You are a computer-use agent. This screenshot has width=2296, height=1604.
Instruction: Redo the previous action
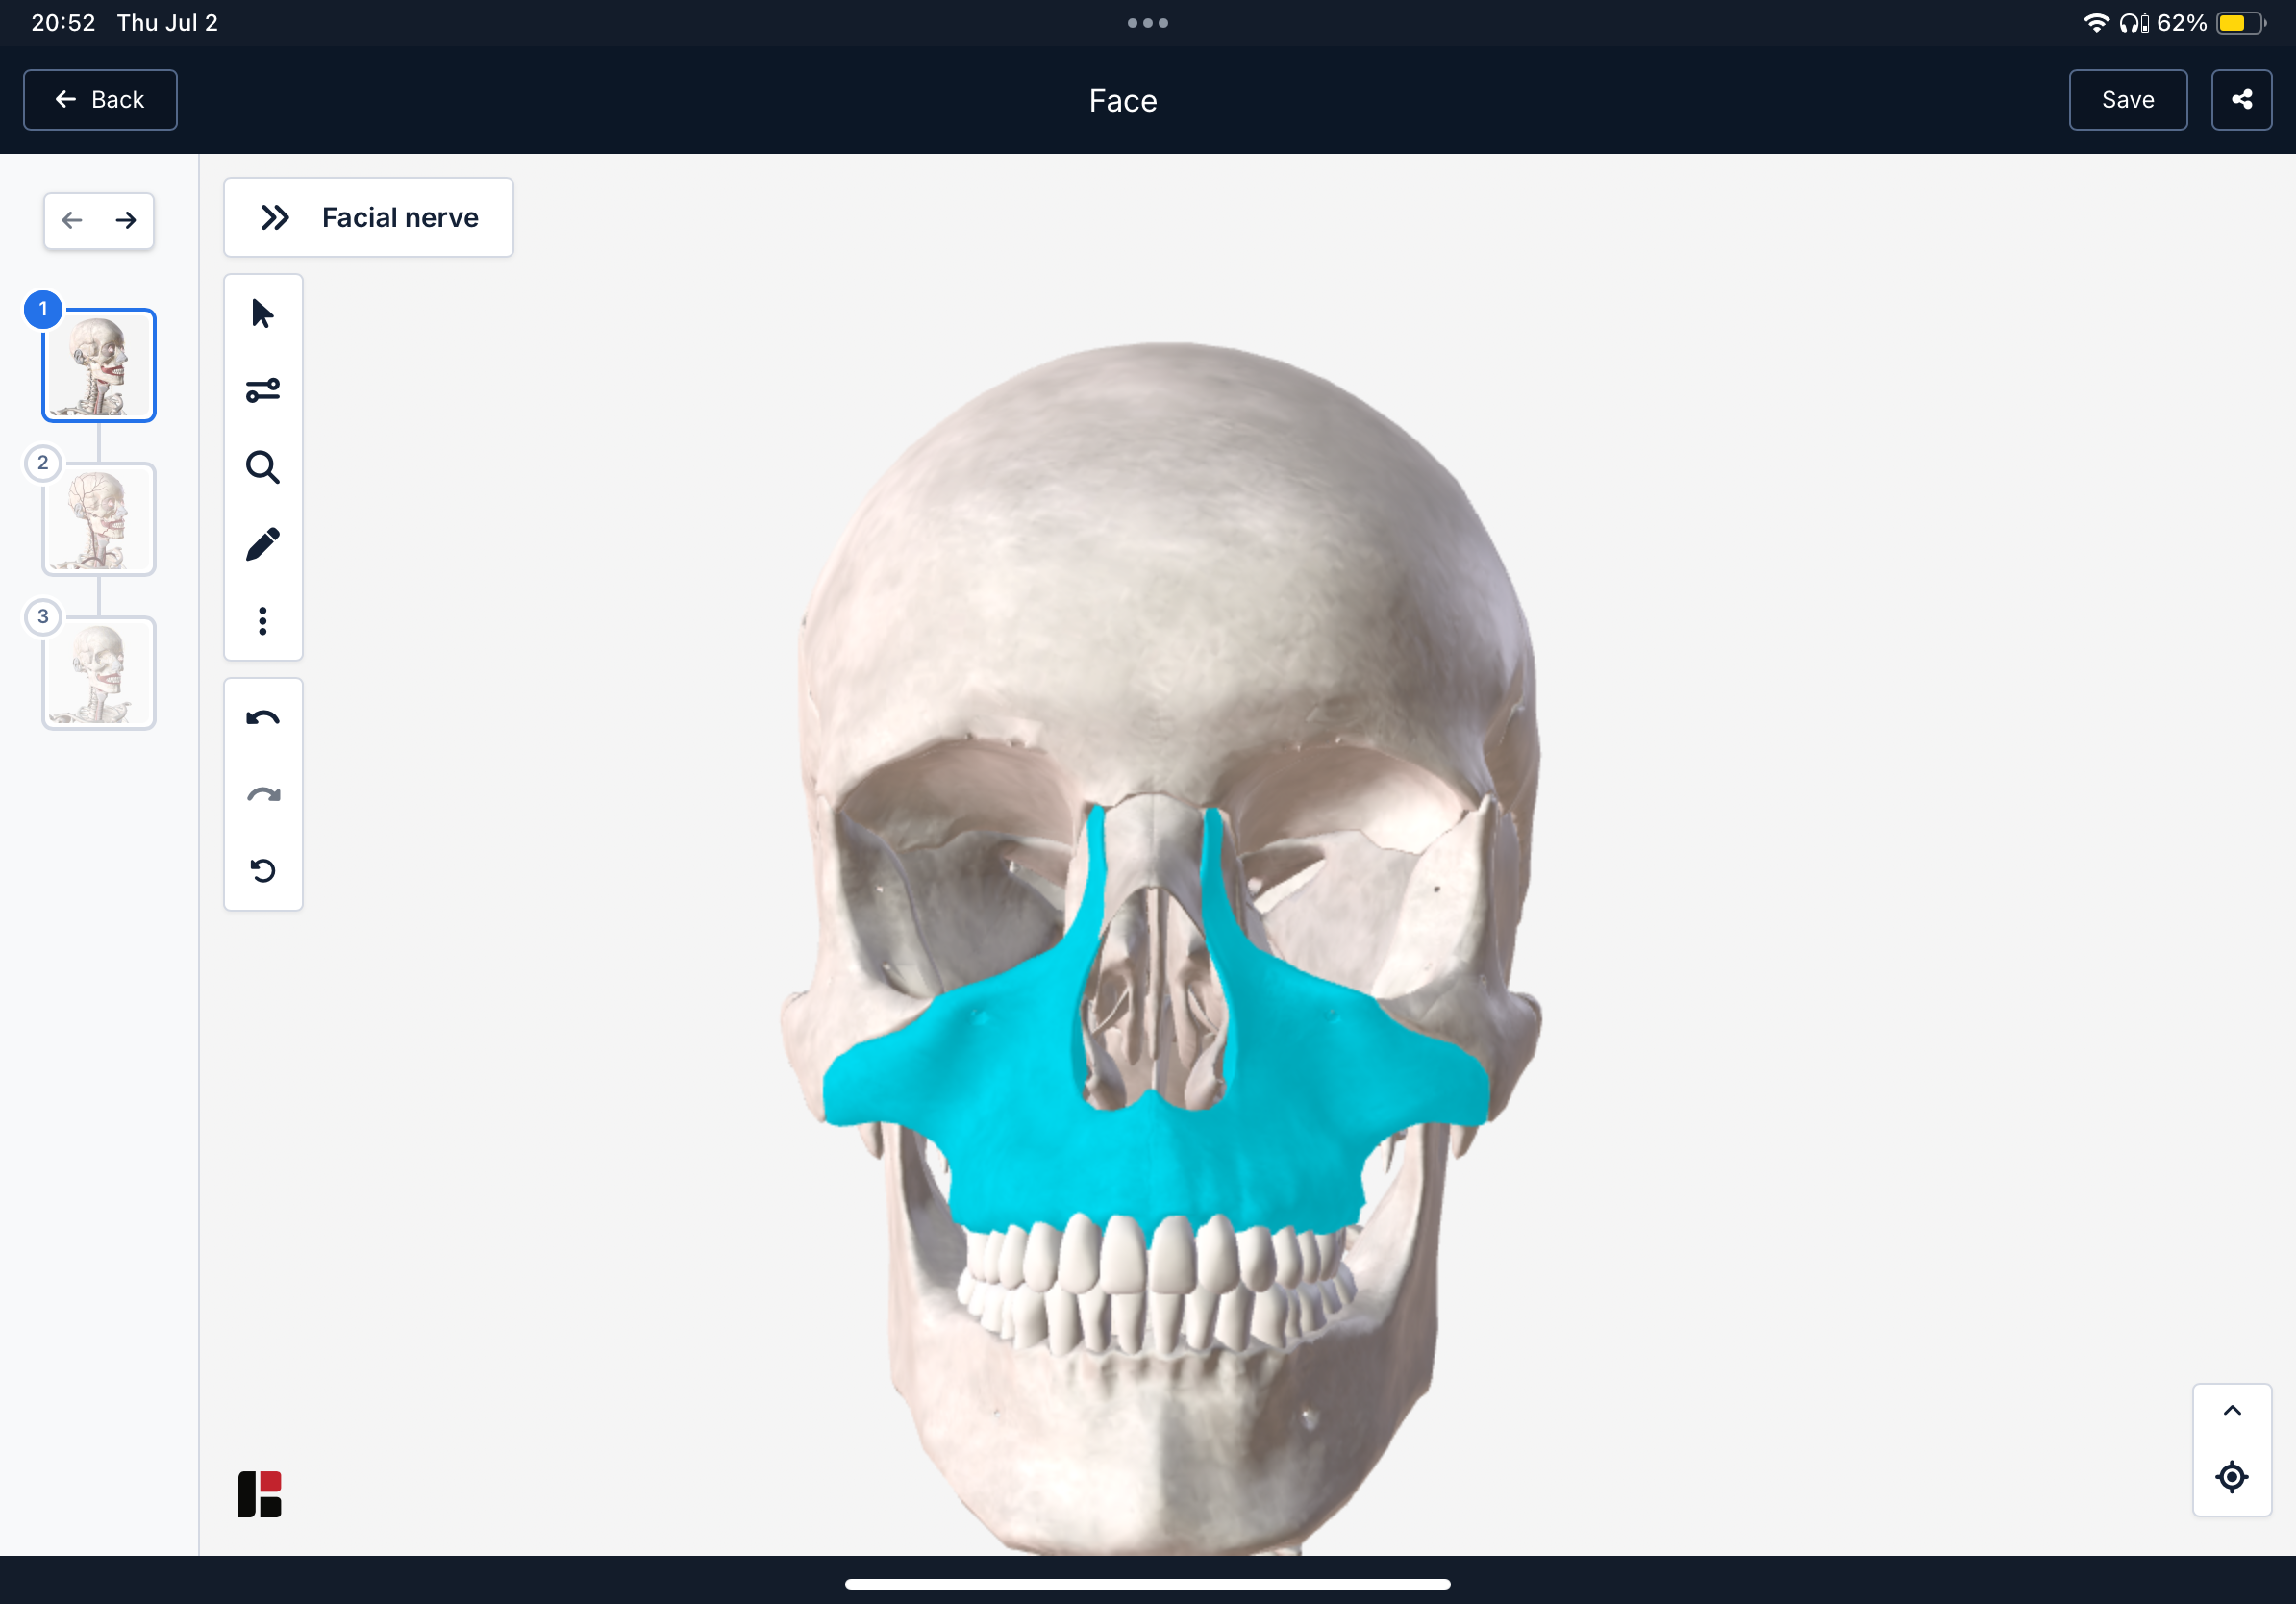click(x=263, y=795)
